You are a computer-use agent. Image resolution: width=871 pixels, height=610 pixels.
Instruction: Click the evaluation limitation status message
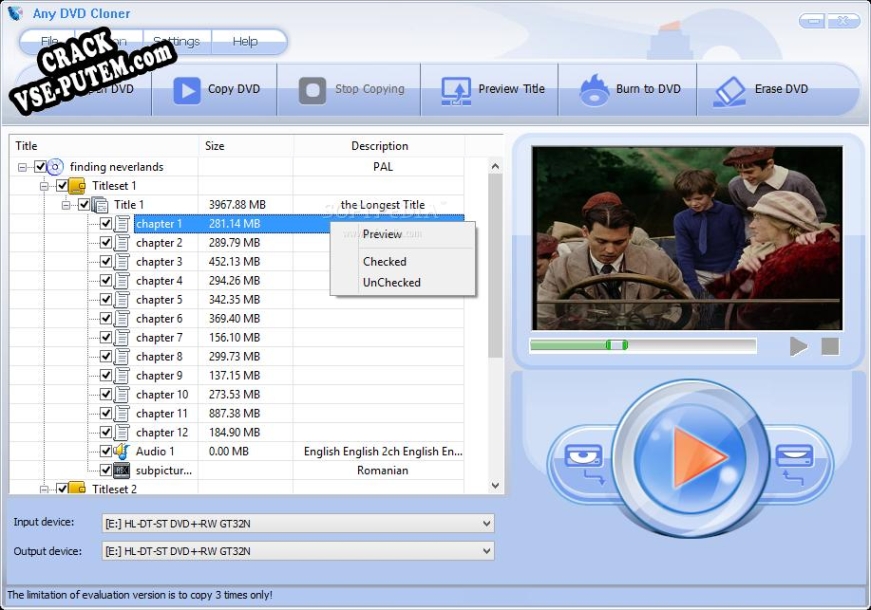coord(139,595)
